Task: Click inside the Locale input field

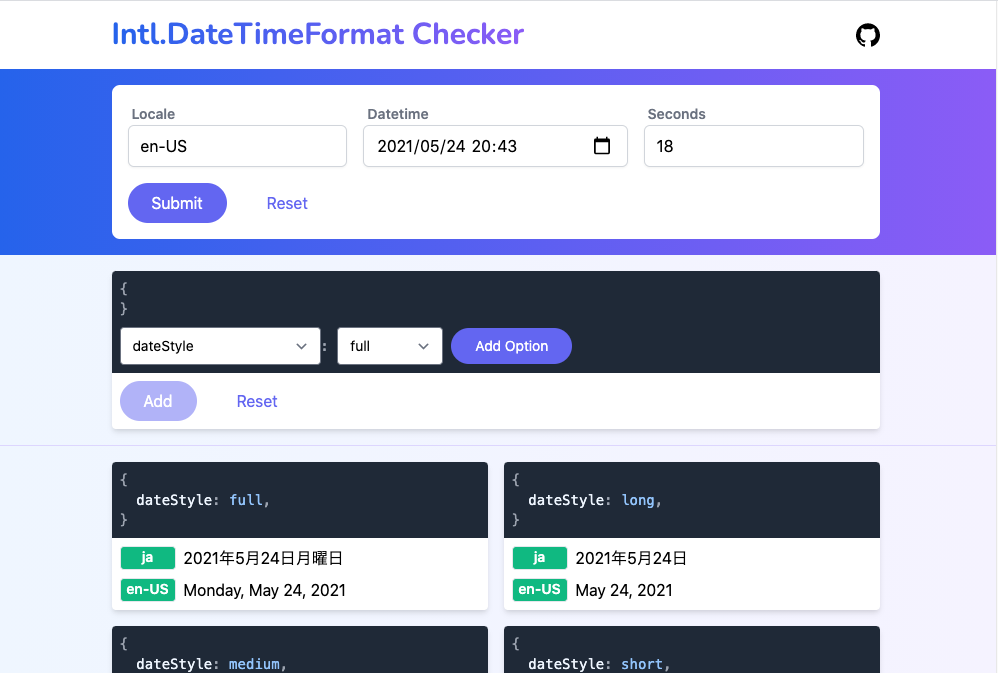Action: (237, 146)
